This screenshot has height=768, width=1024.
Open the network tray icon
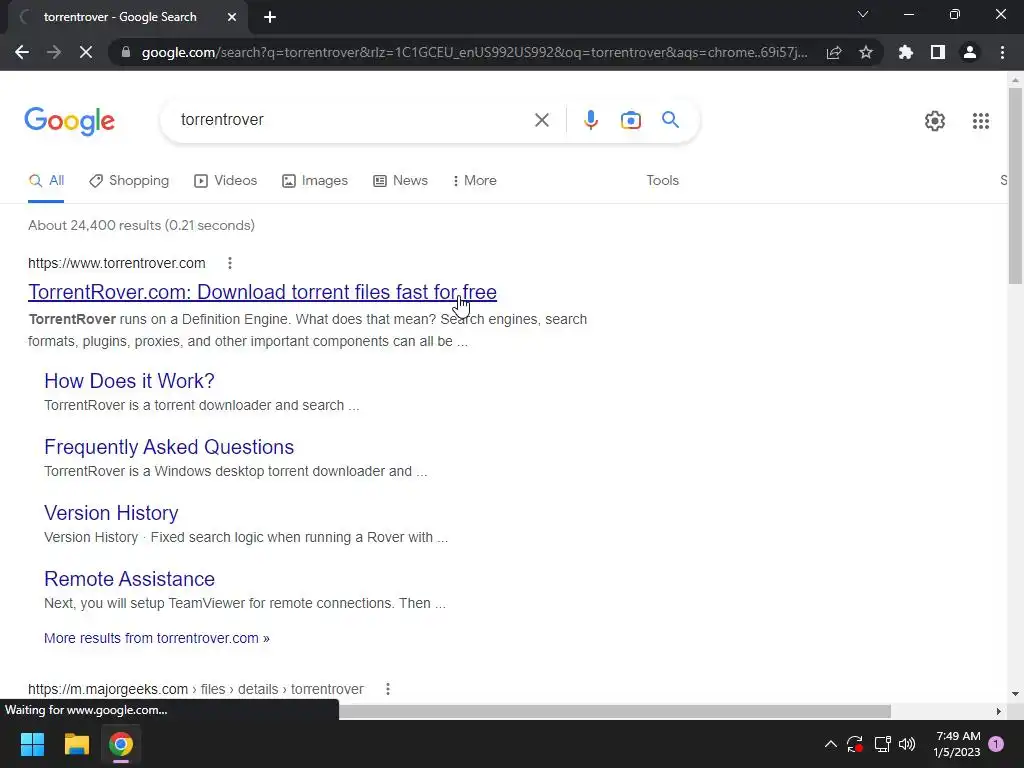[882, 744]
